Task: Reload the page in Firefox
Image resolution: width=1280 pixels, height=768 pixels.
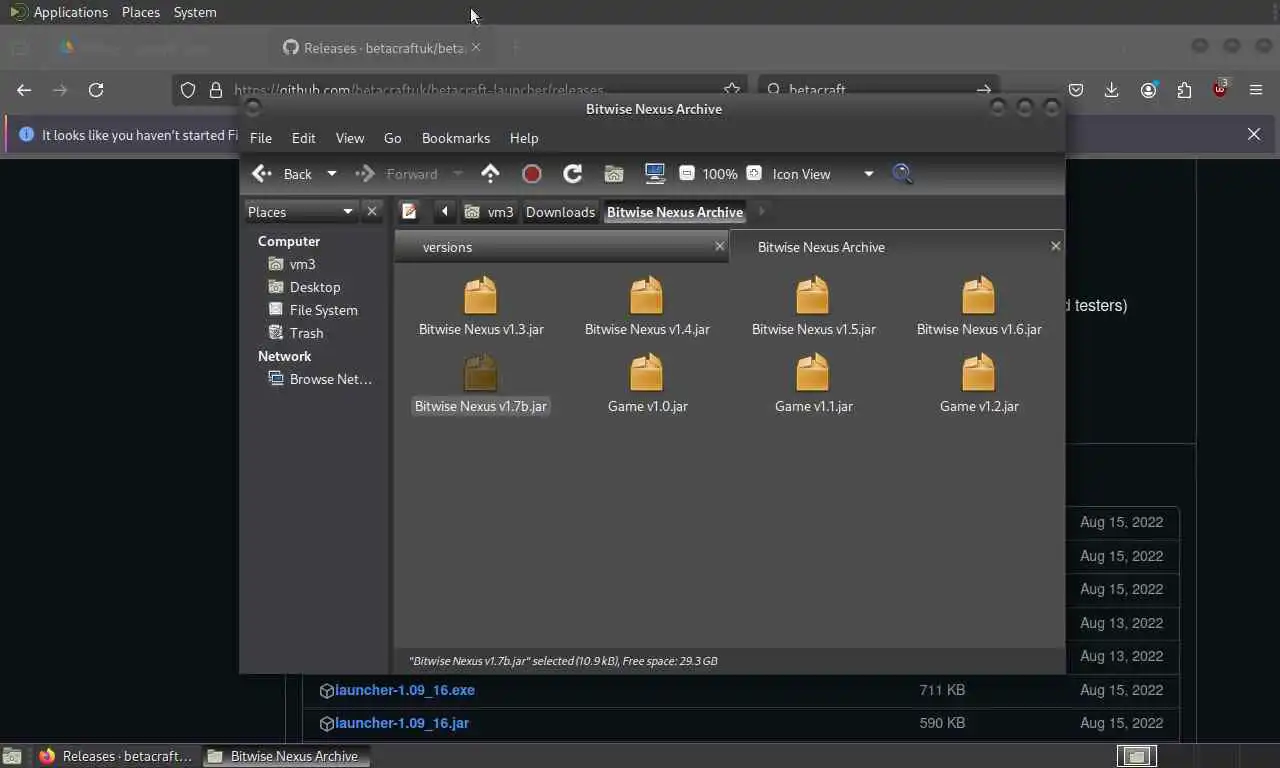Action: tap(96, 90)
